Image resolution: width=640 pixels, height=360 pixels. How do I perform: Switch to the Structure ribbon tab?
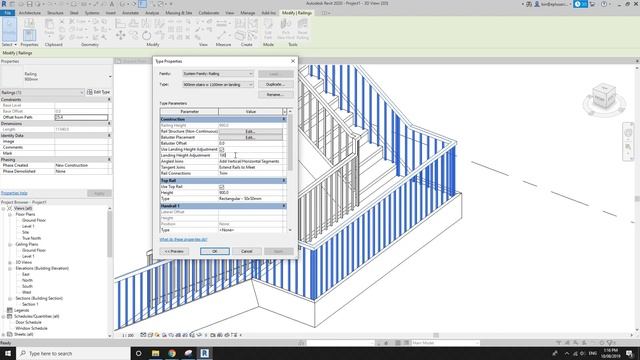click(x=55, y=13)
